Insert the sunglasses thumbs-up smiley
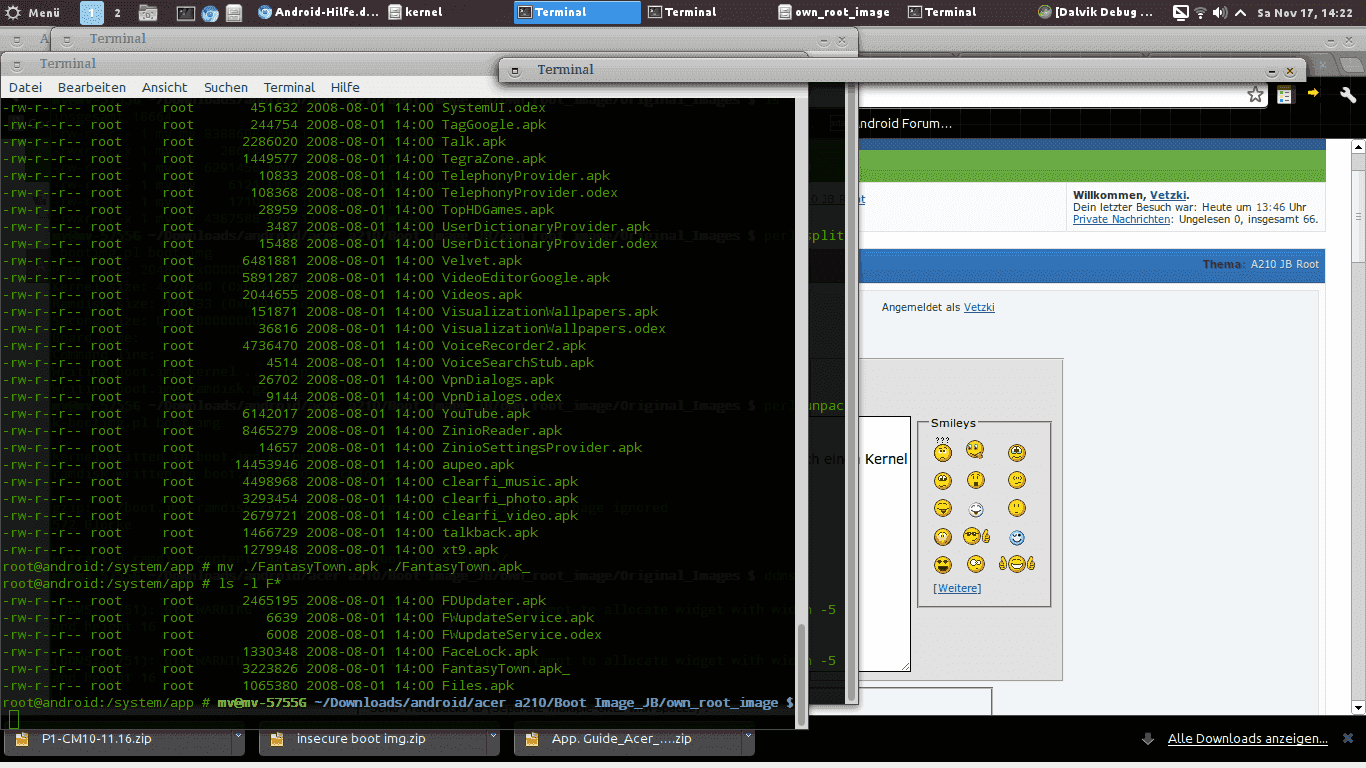 coord(977,537)
